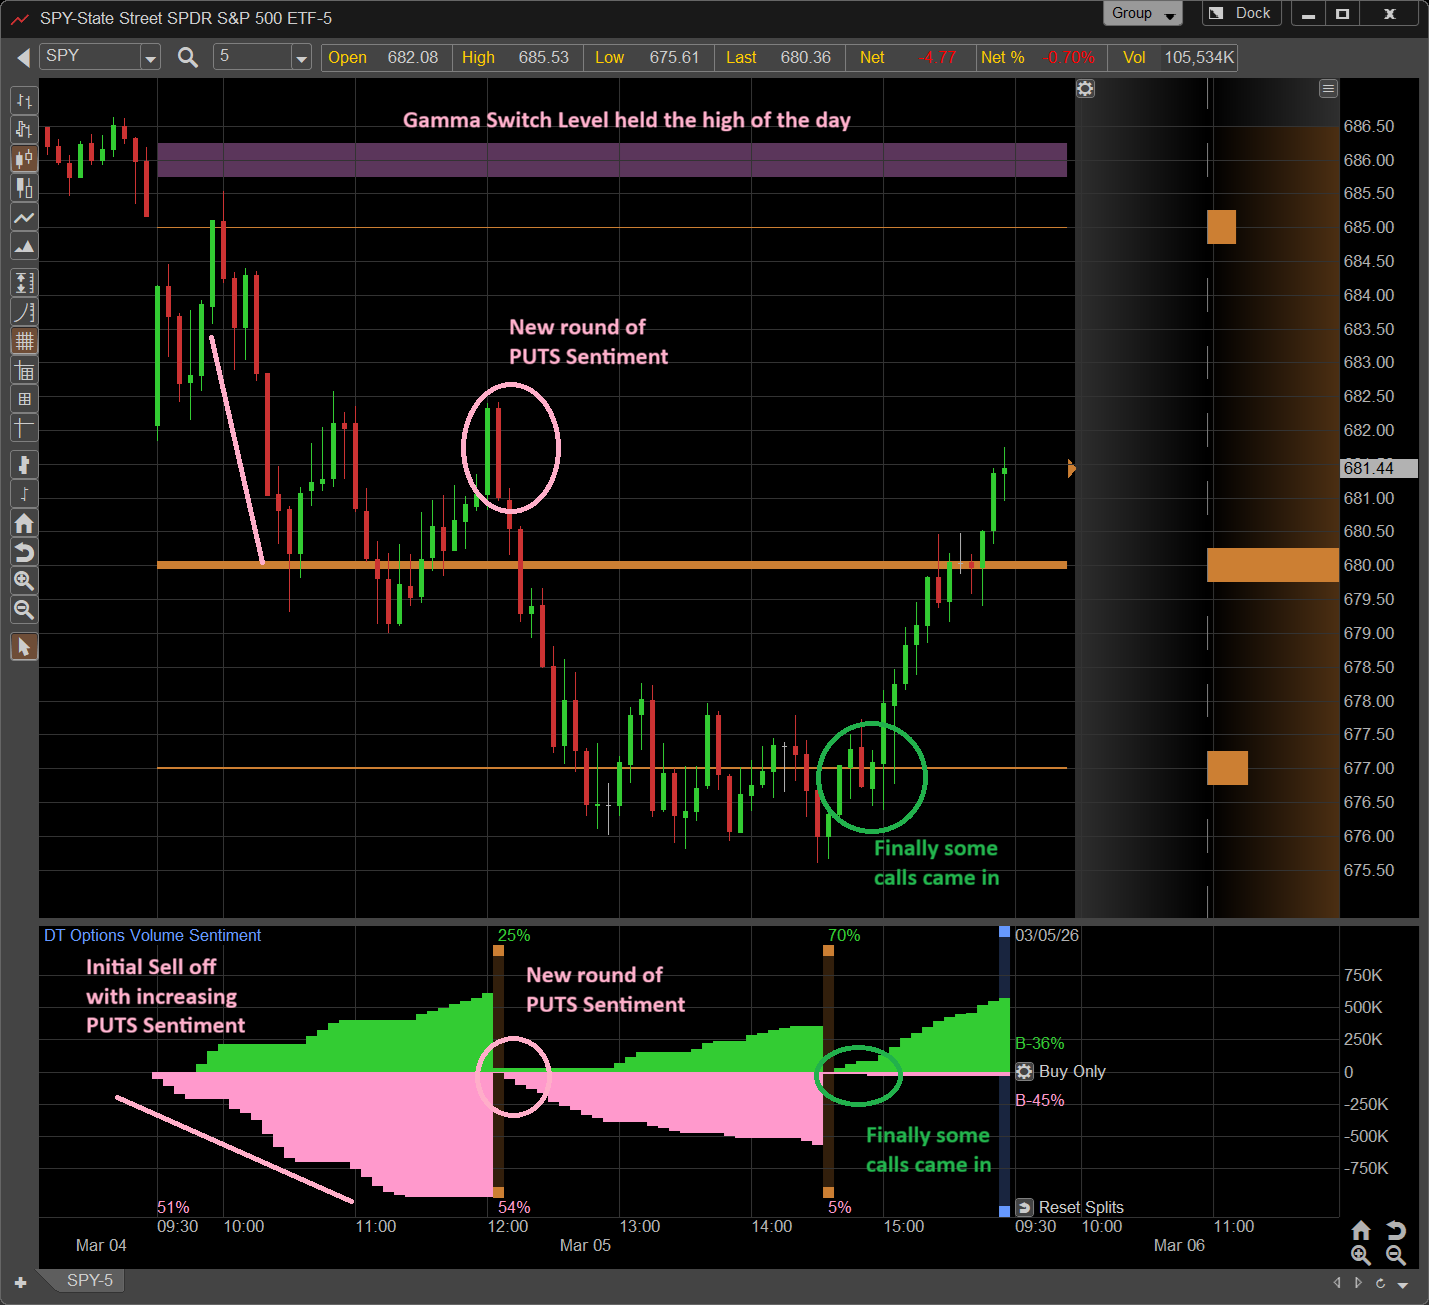Viewport: 1429px width, 1305px height.
Task: Open the interval dropdown next to 5
Action: click(x=301, y=58)
